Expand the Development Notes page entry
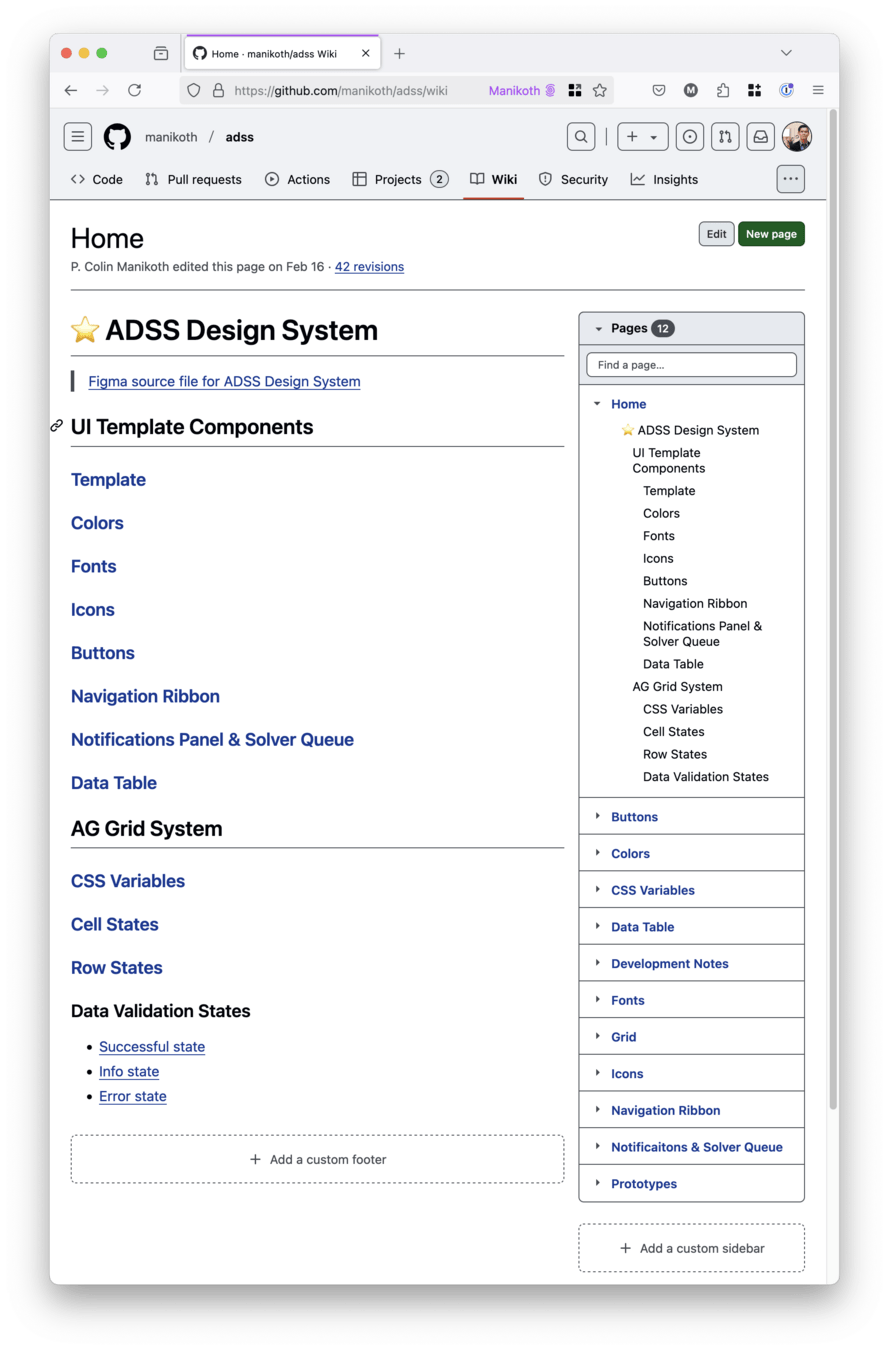This screenshot has height=1350, width=889. (x=598, y=963)
